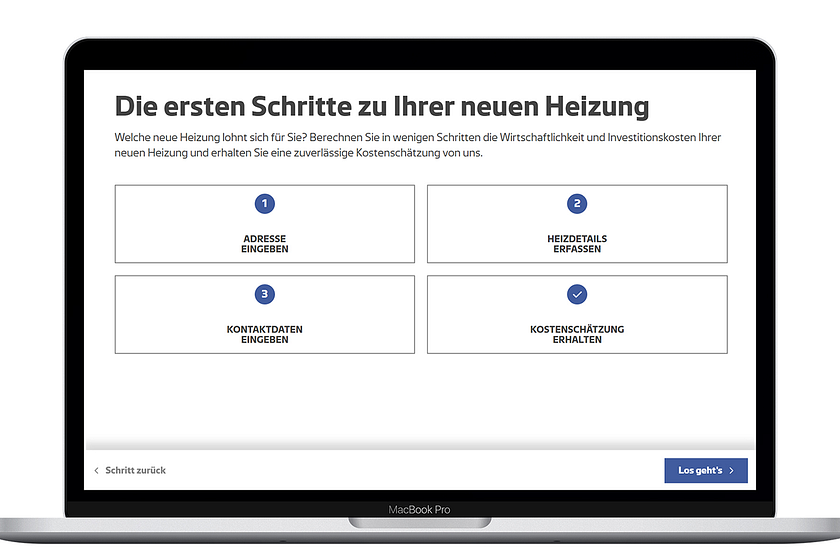Click the left chevron beside Schritt zurück
Screen dimensions: 840x560
pos(96,470)
